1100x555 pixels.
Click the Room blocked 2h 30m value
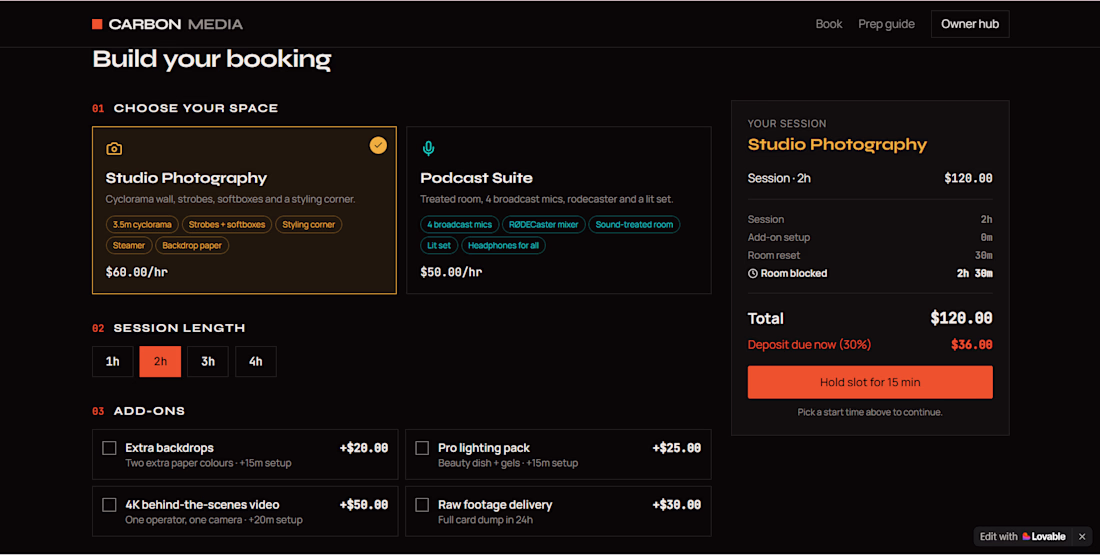[974, 274]
